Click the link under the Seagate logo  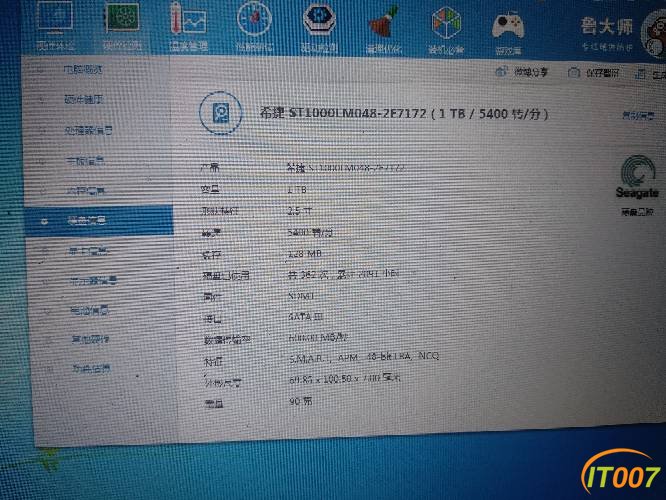[637, 212]
